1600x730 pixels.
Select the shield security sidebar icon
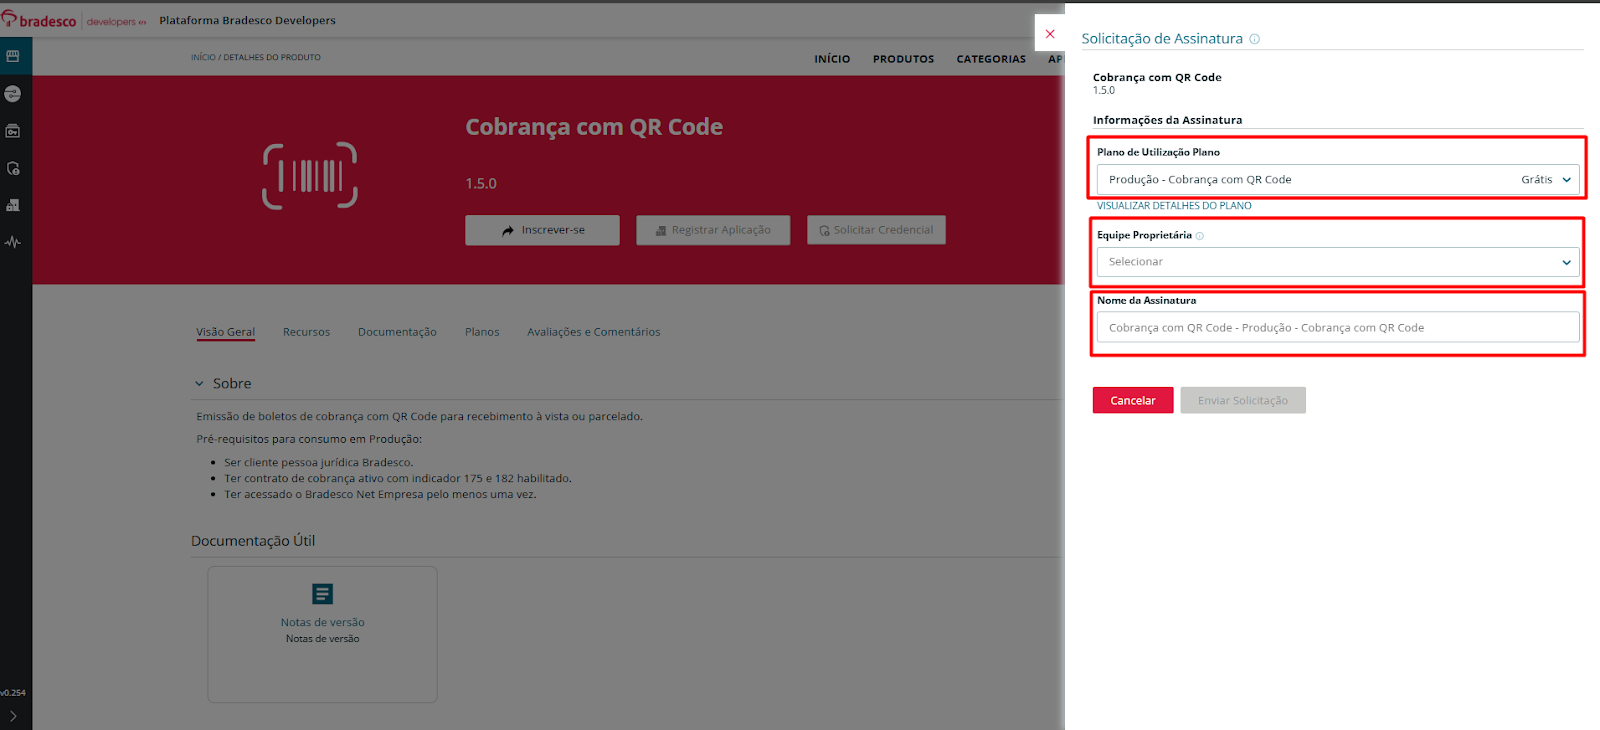pyautogui.click(x=13, y=168)
